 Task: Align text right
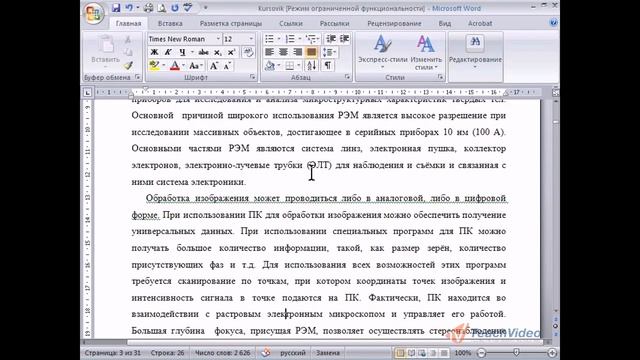pyautogui.click(x=297, y=52)
